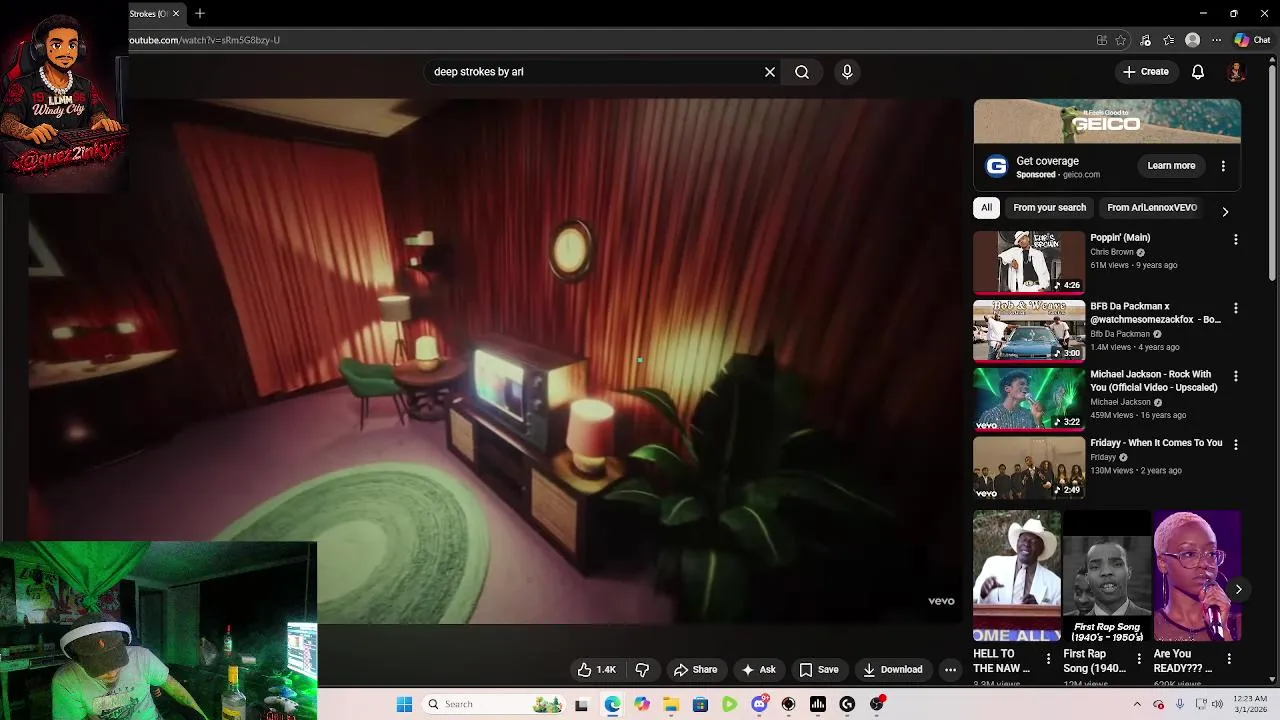Click the geico.com sponsored link
Screen dimensions: 1280x720
click(x=1081, y=175)
